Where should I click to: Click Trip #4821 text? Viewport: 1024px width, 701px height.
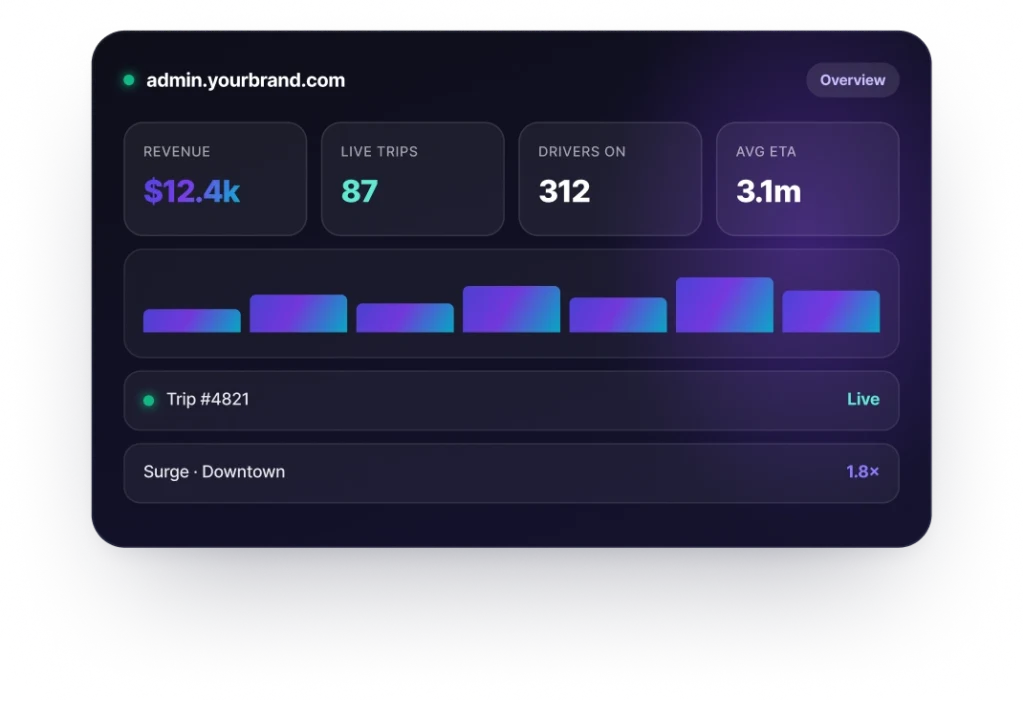(208, 399)
